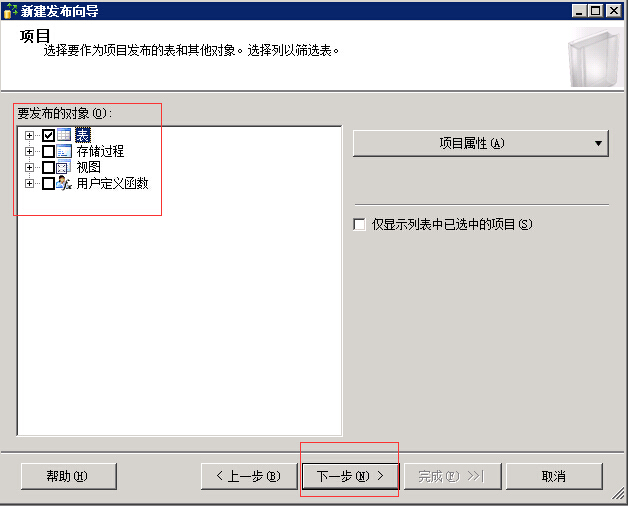Select the 表 tree label
The image size is (628, 506).
pyautogui.click(x=83, y=135)
